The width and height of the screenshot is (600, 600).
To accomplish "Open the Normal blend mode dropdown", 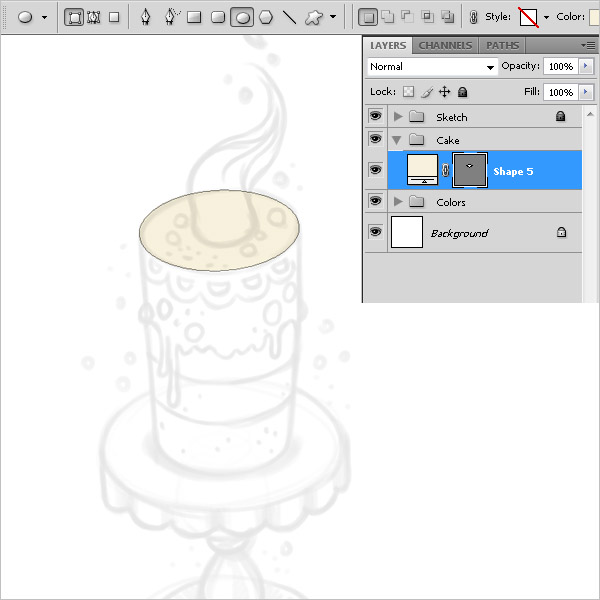I will coord(432,67).
